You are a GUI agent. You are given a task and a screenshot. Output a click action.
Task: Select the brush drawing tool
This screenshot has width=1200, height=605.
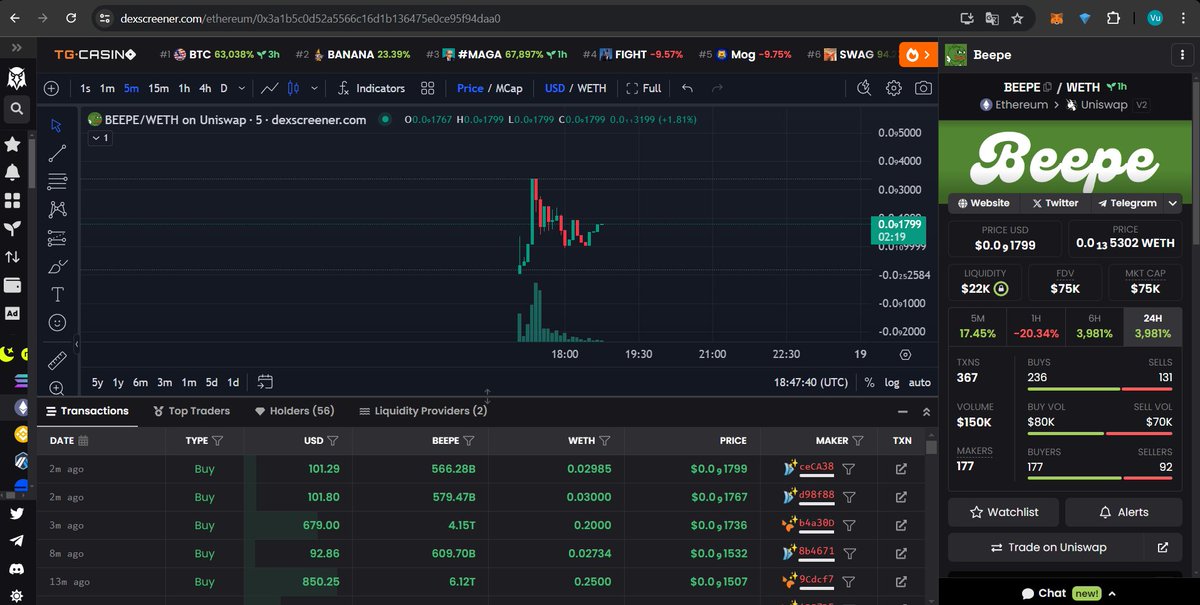[57, 266]
